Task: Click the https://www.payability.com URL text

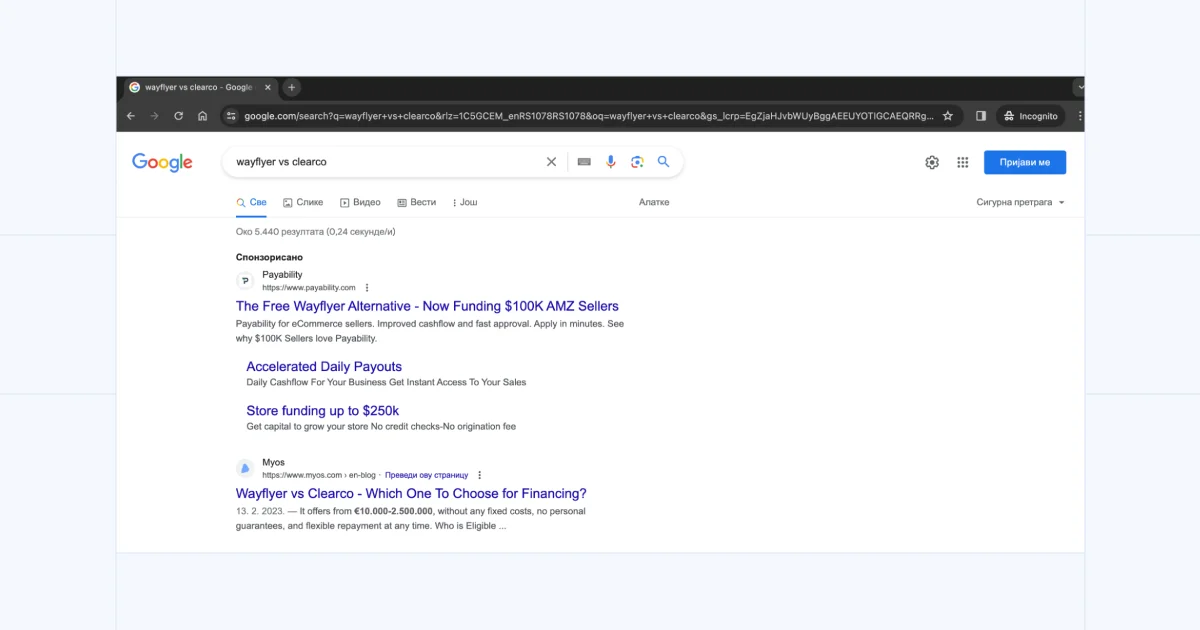Action: [309, 288]
